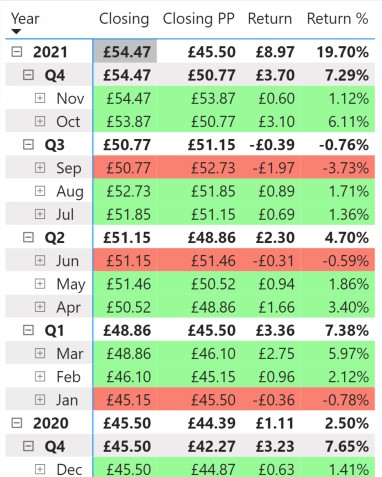The image size is (382, 477).
Task: Expand the Oct month row
Action: tap(40, 121)
